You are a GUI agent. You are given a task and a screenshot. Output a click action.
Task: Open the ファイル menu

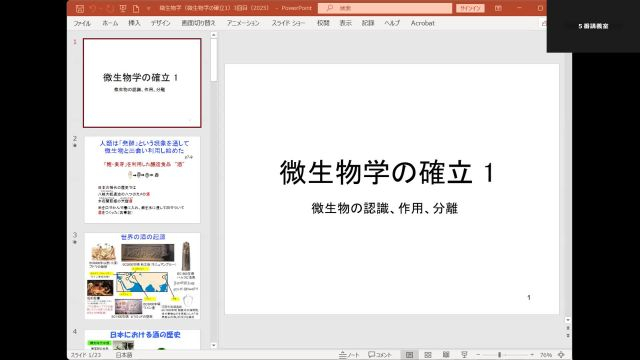point(82,23)
